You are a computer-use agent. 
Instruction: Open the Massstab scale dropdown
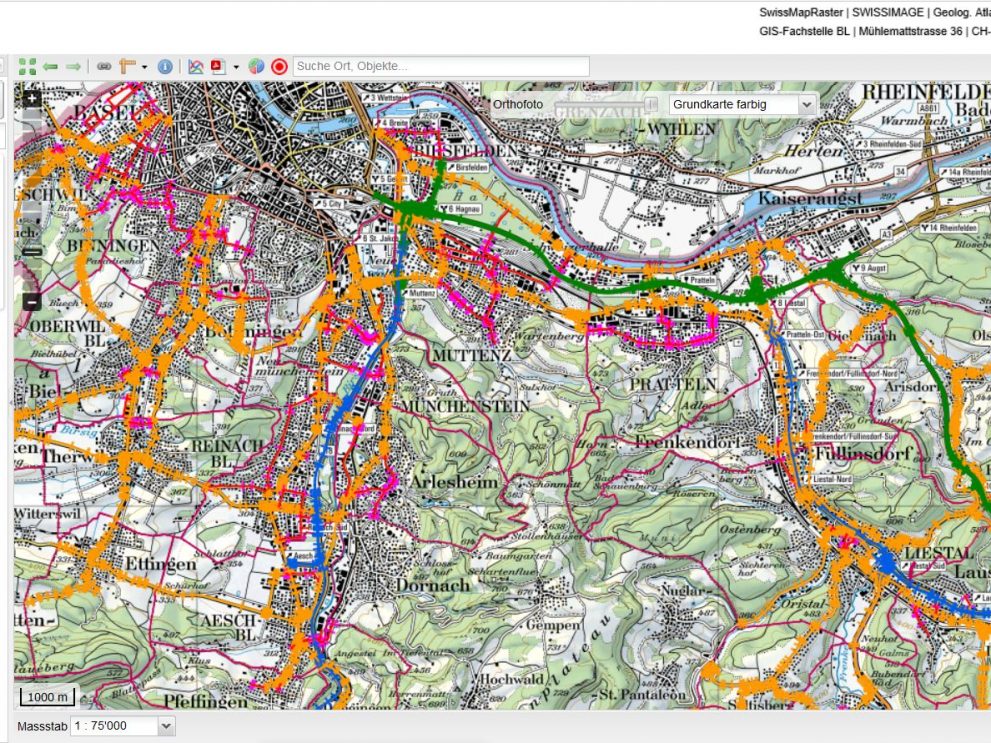pos(166,726)
